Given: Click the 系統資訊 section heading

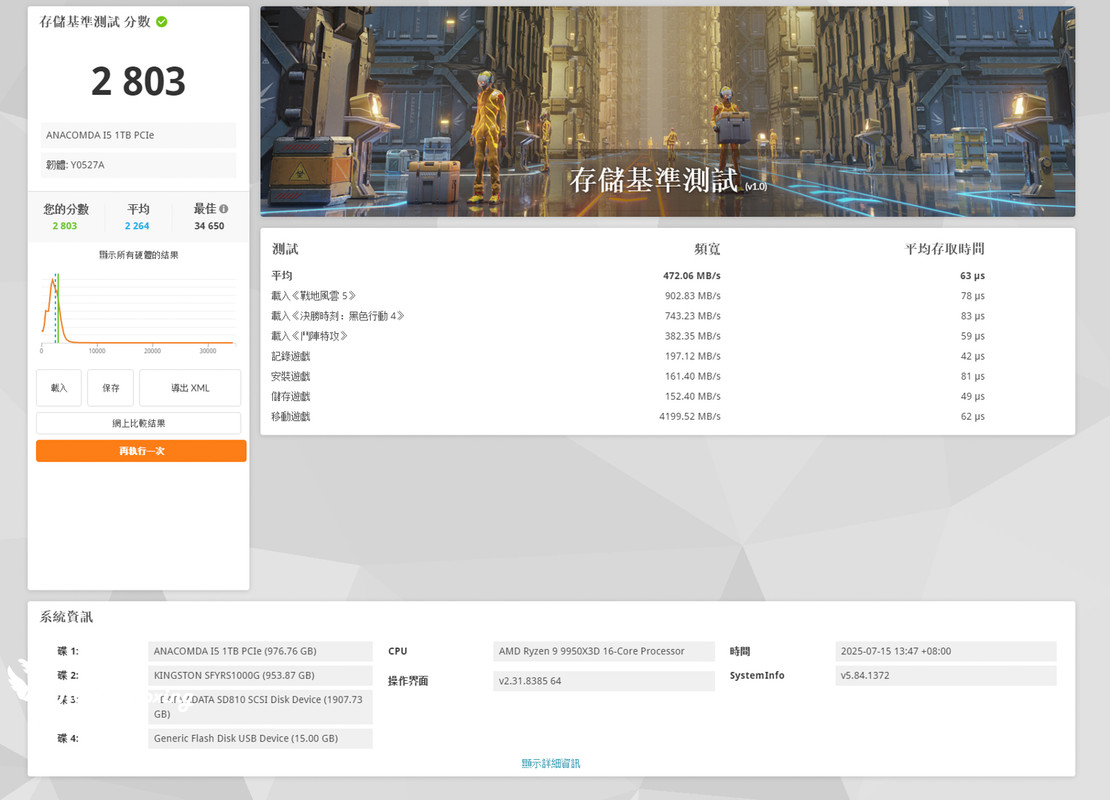Looking at the screenshot, I should pos(66,617).
